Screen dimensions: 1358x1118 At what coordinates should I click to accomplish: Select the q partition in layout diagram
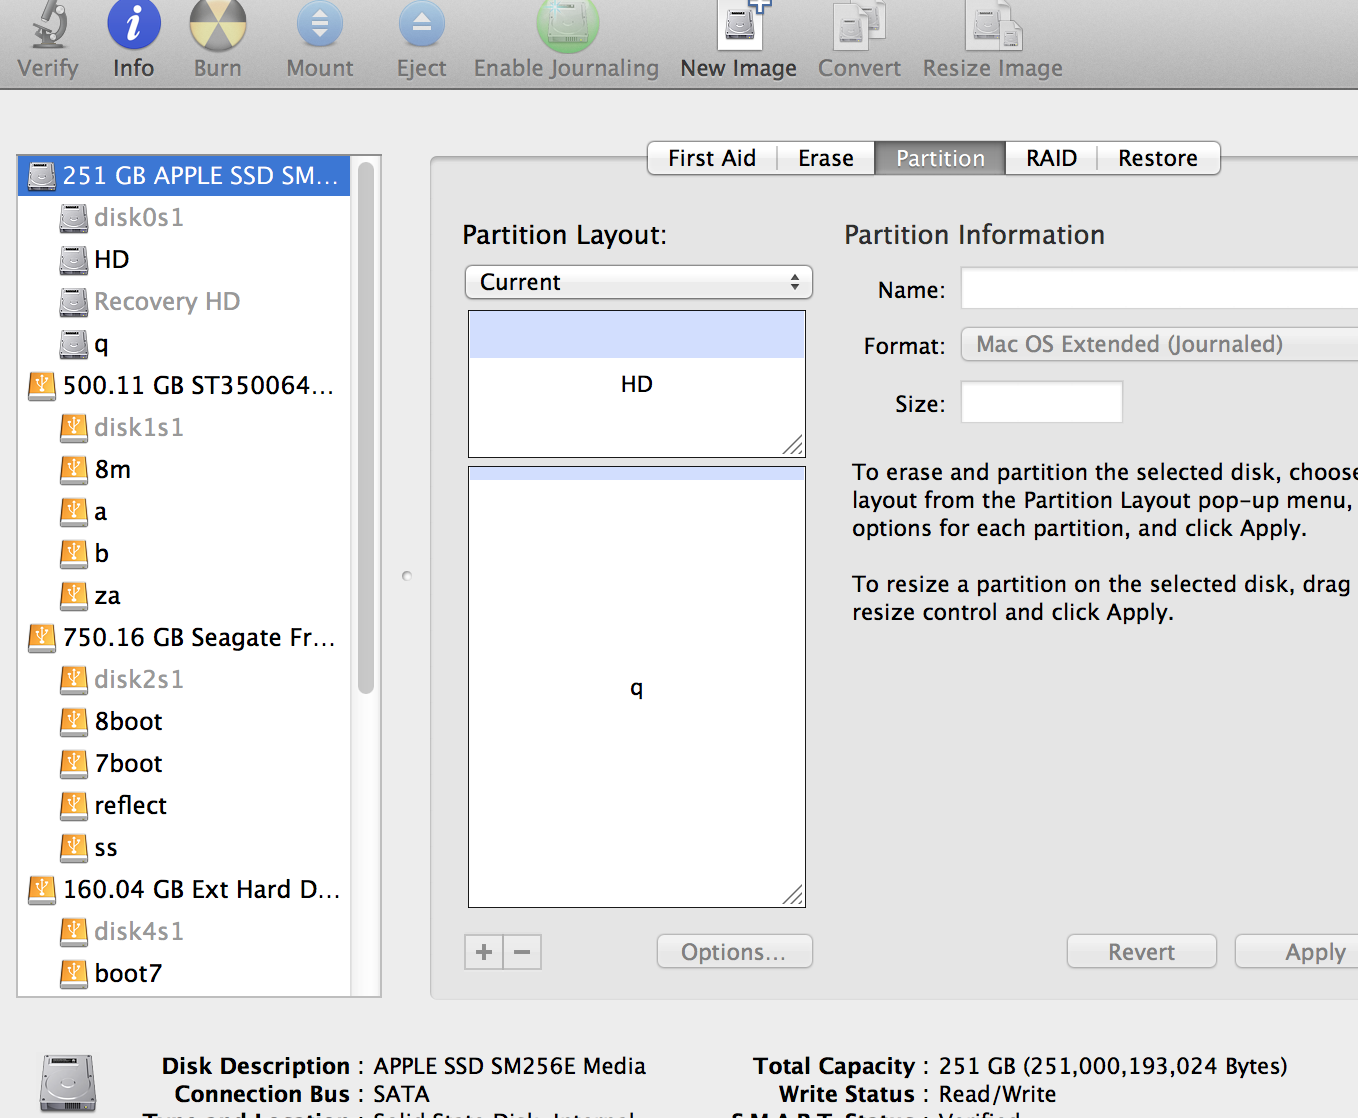point(637,688)
